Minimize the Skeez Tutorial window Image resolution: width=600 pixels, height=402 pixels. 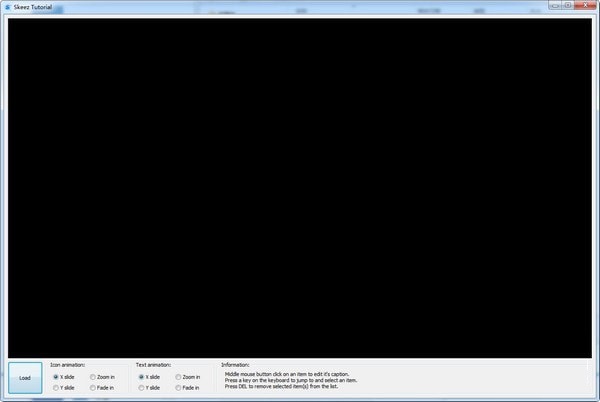553,5
